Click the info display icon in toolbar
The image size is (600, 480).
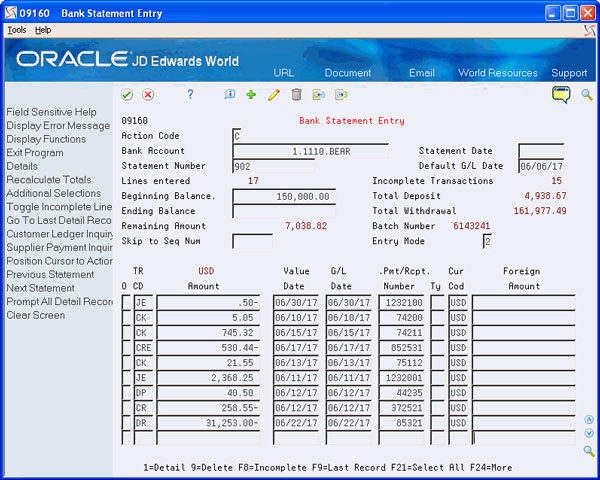[x=230, y=94]
